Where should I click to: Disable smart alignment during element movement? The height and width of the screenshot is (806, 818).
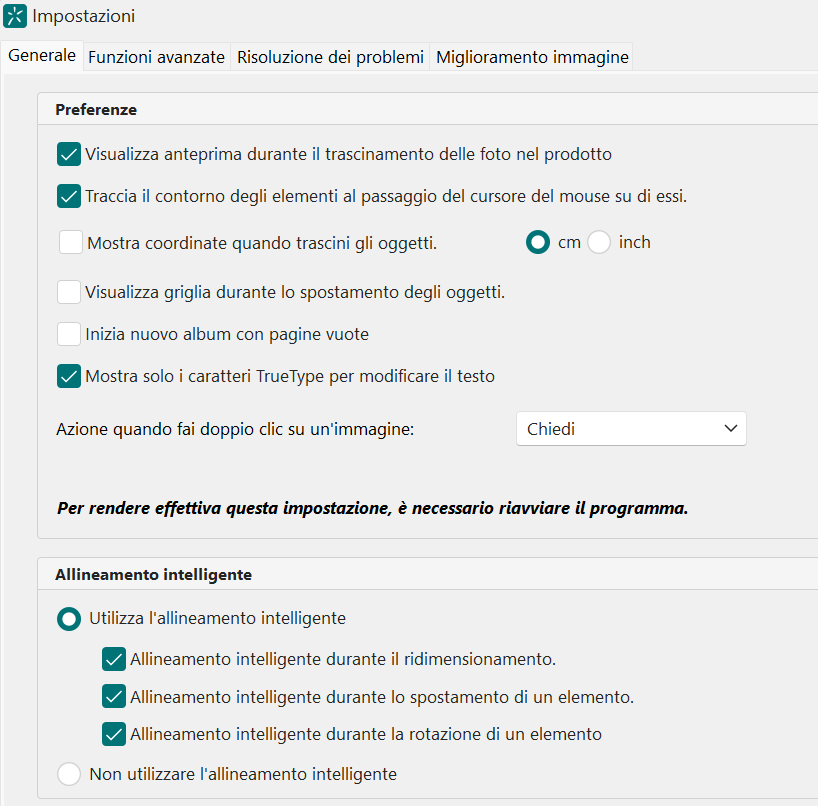coord(113,697)
